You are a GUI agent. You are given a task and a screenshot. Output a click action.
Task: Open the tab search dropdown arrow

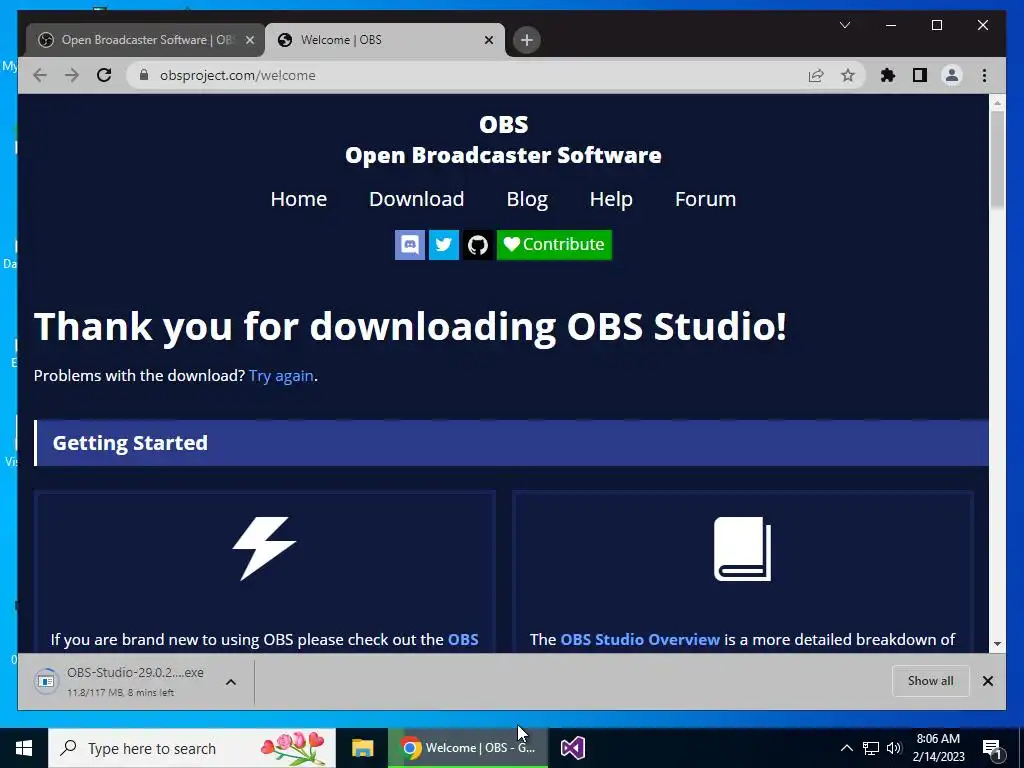(x=844, y=25)
